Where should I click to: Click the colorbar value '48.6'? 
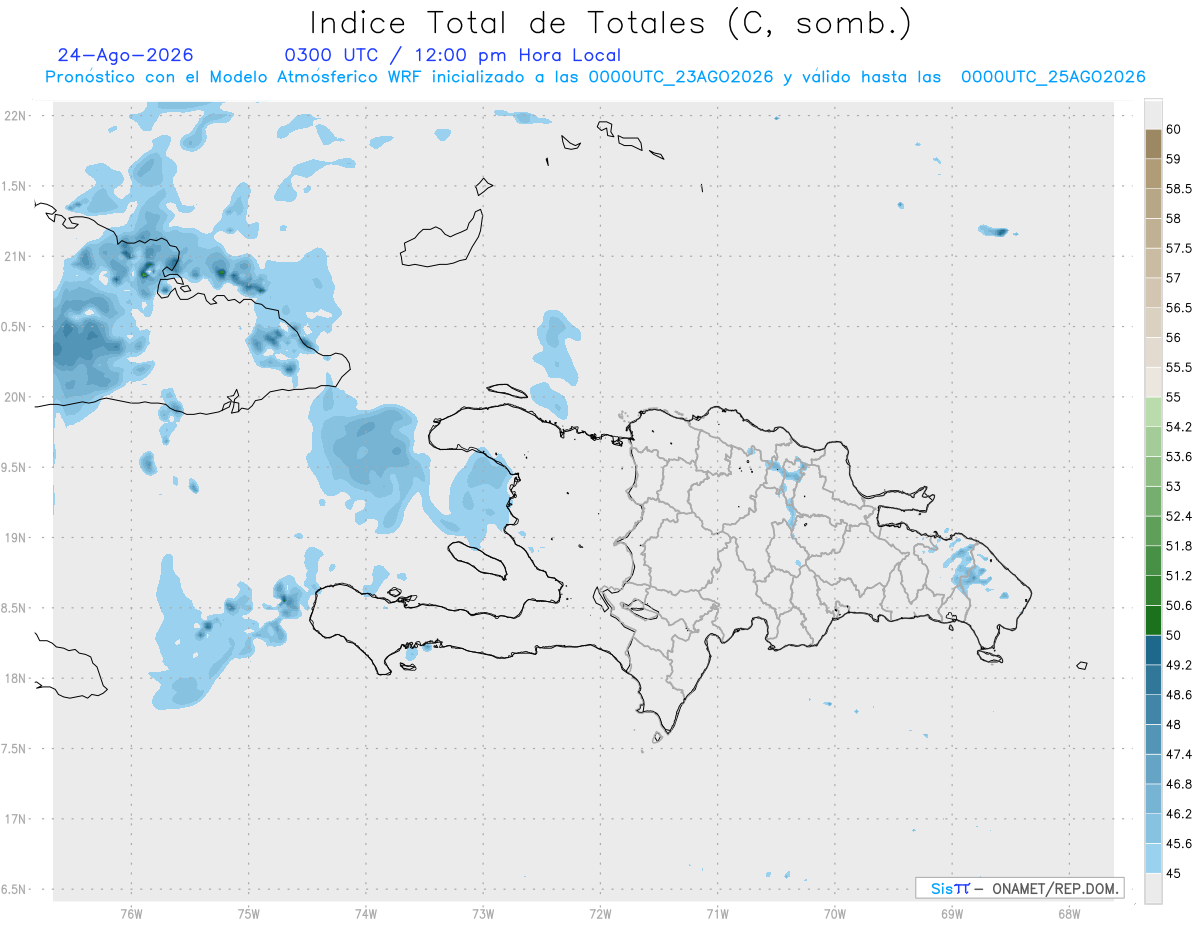coord(1178,695)
